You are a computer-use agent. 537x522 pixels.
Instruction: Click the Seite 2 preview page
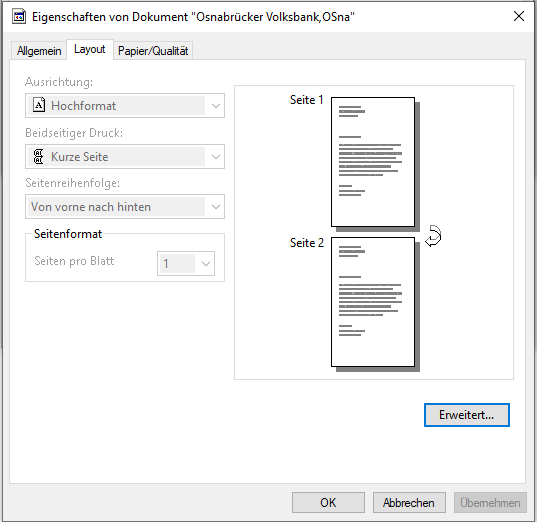click(373, 302)
